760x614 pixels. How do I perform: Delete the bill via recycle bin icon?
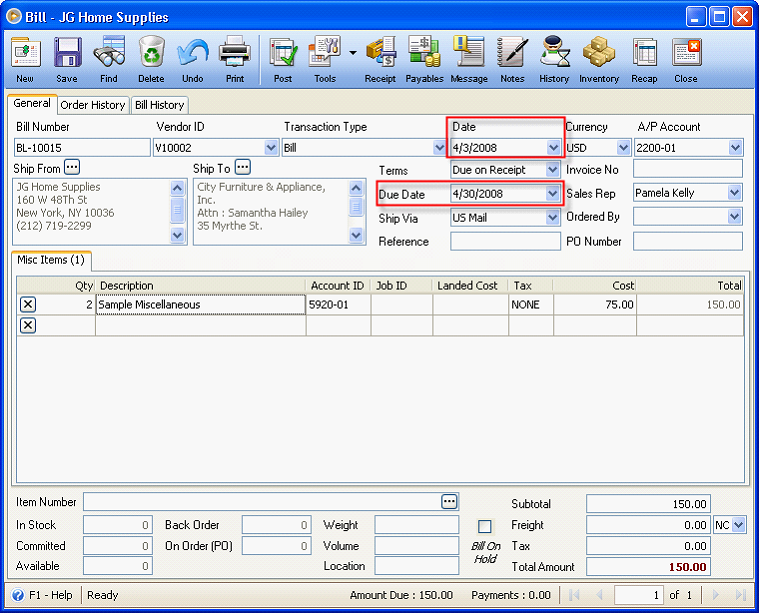[x=152, y=52]
